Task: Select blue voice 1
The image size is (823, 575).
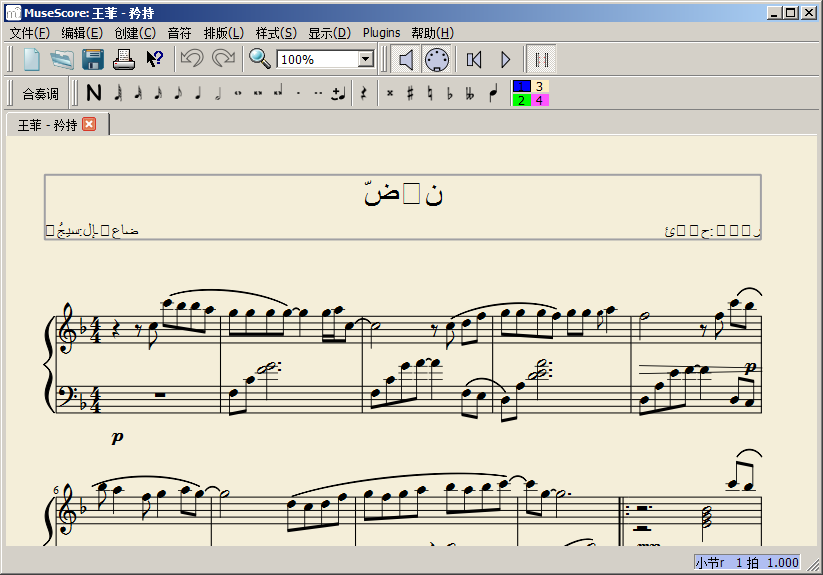Action: click(x=522, y=87)
